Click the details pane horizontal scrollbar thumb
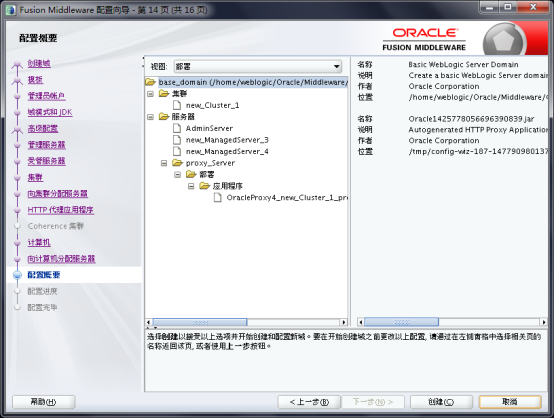This screenshot has height=418, width=554. [401, 322]
